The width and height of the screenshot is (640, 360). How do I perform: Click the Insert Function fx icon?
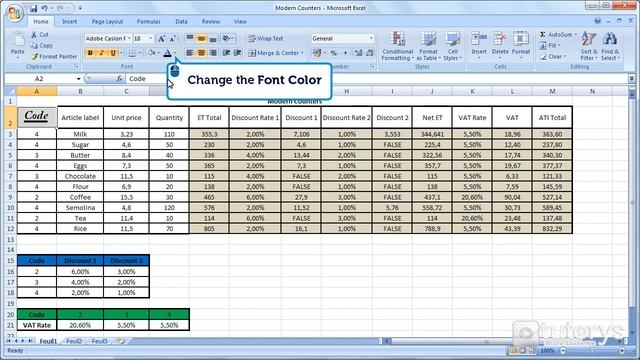(x=119, y=79)
